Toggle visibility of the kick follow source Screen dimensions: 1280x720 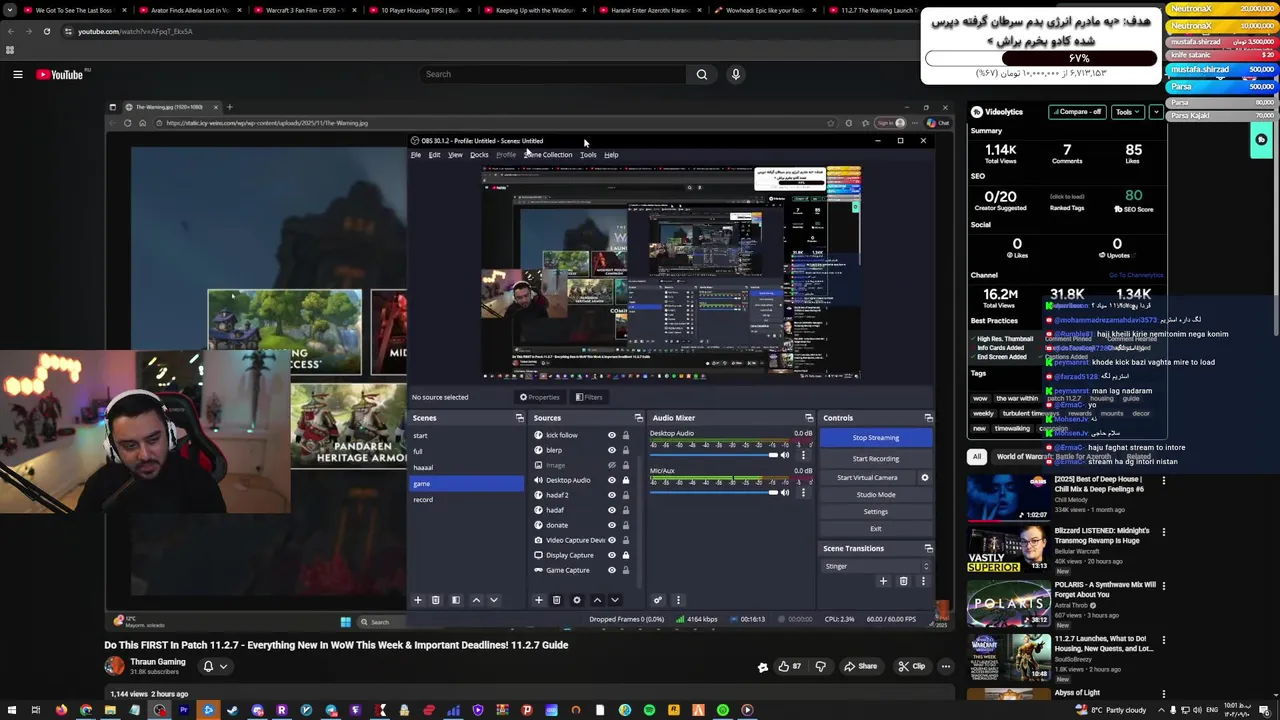612,435
